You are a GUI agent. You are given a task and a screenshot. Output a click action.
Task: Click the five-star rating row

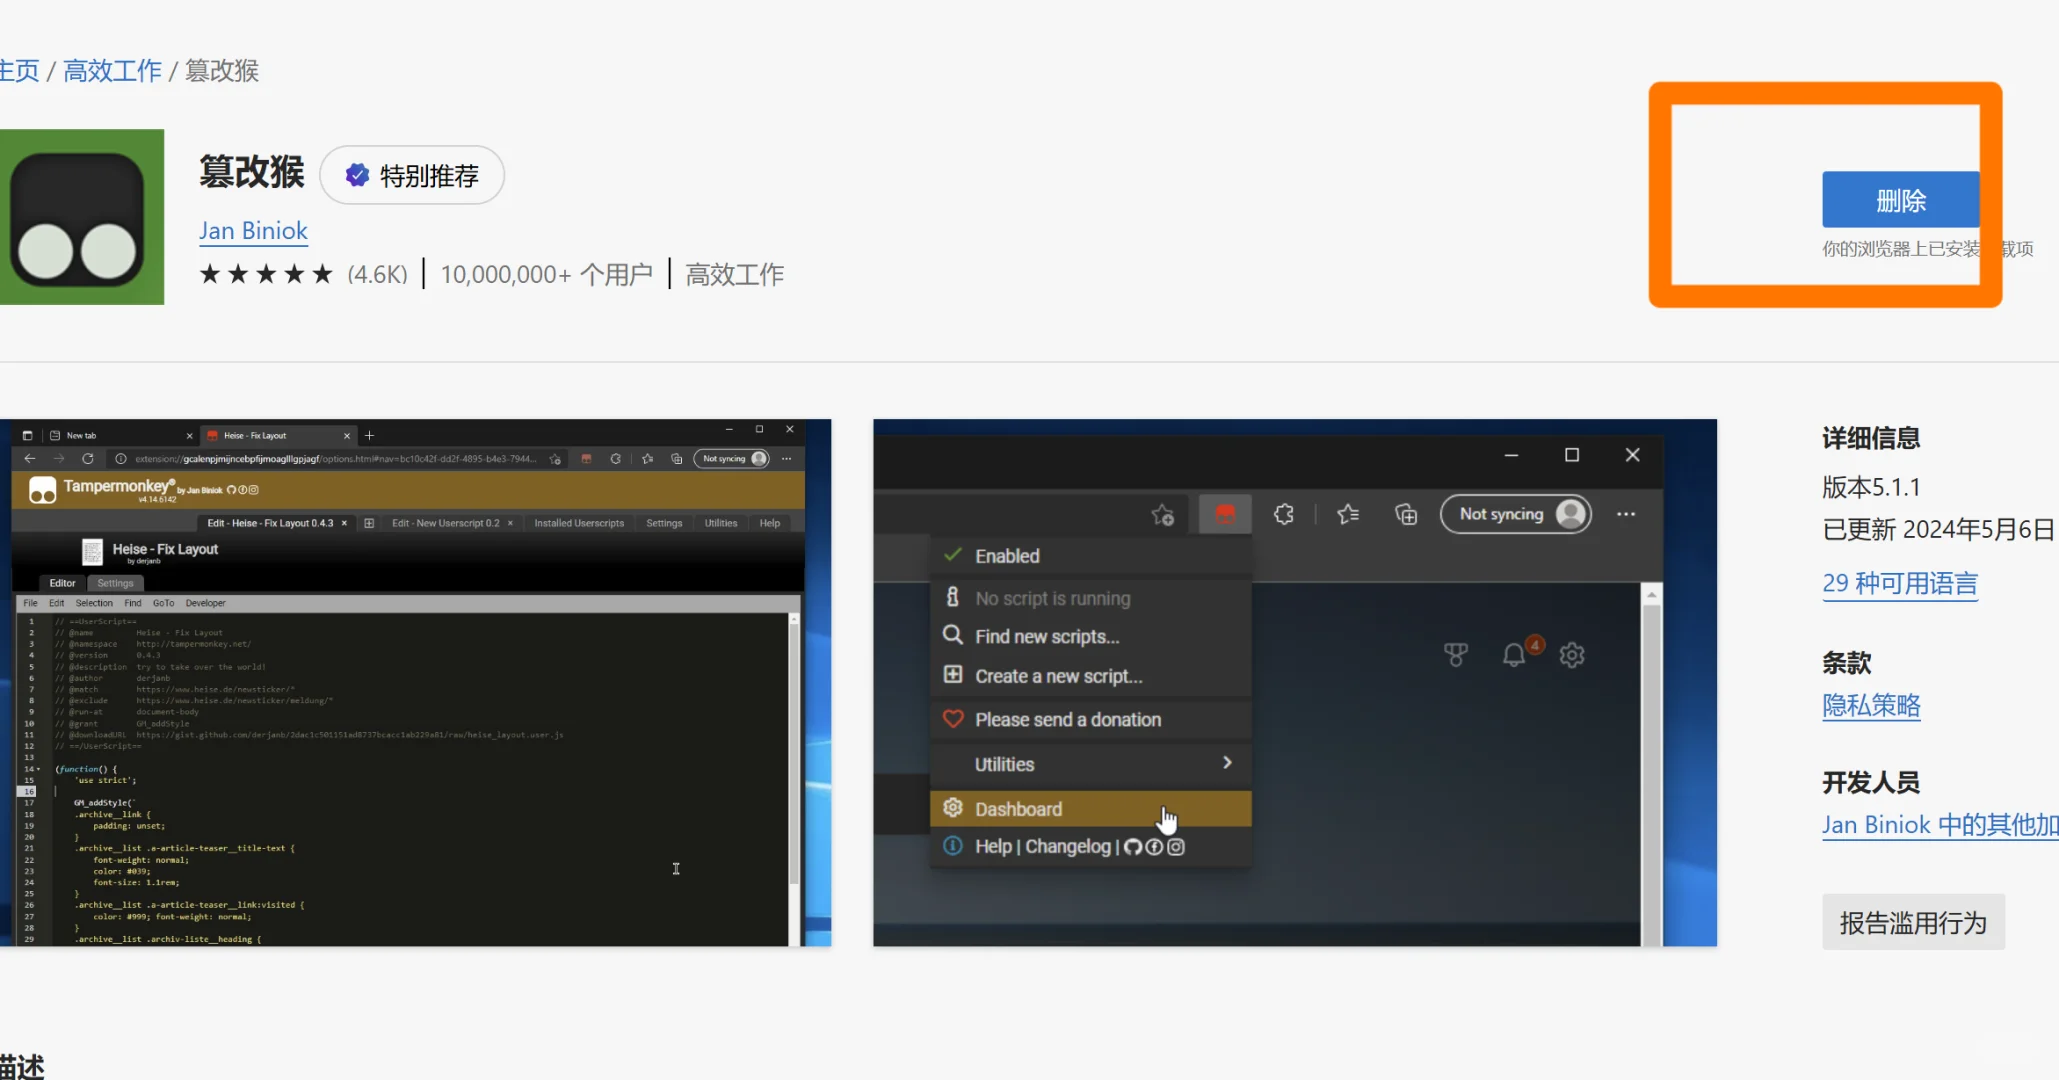pyautogui.click(x=266, y=274)
